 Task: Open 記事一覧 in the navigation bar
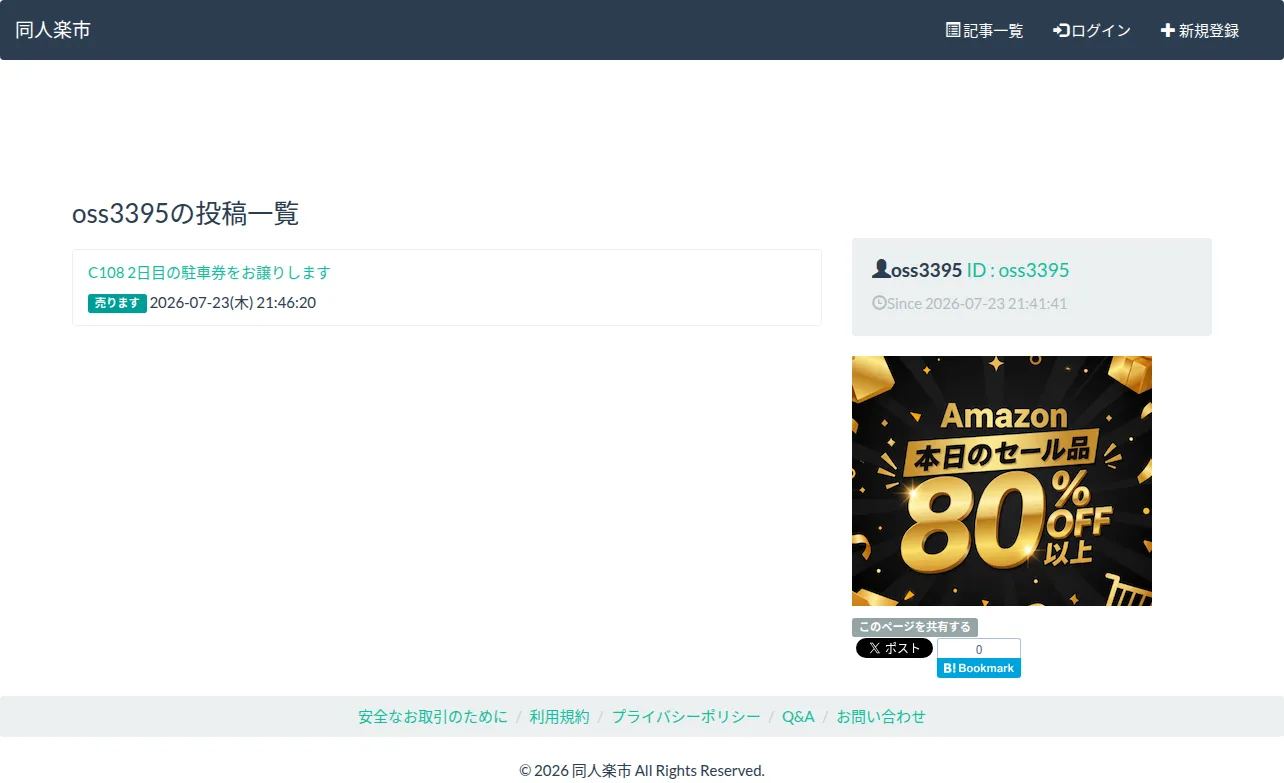pyautogui.click(x=985, y=30)
